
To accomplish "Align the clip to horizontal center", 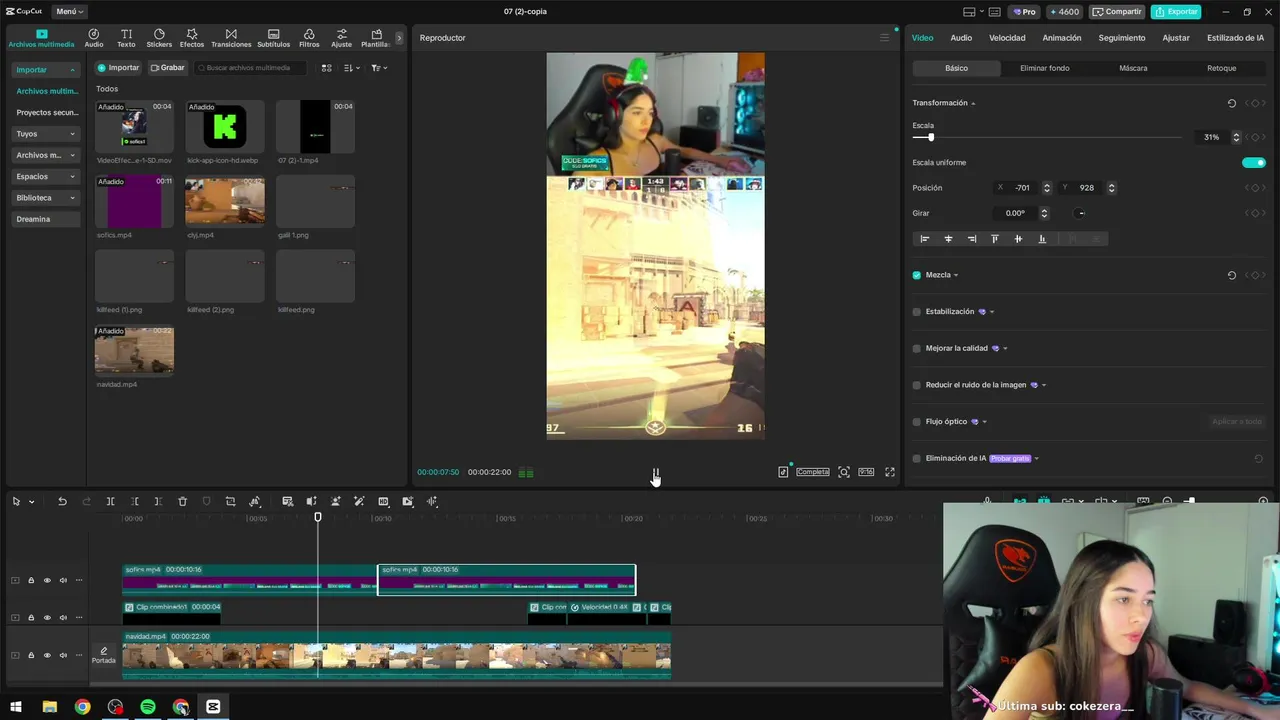I will coord(948,239).
